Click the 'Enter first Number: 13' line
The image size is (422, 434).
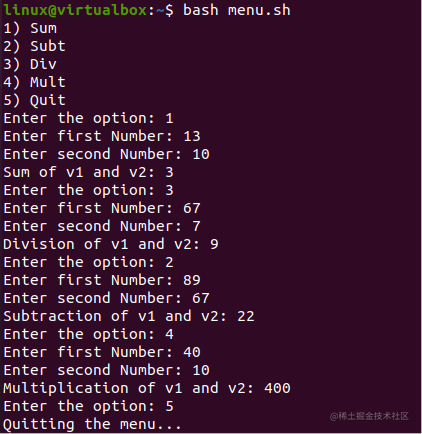pyautogui.click(x=102, y=136)
